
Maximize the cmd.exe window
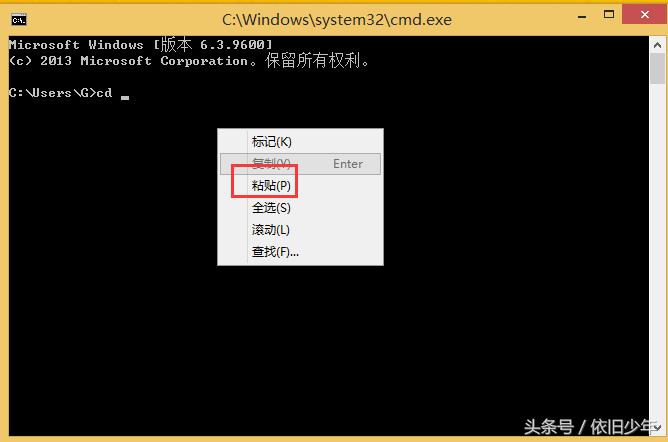[x=609, y=15]
